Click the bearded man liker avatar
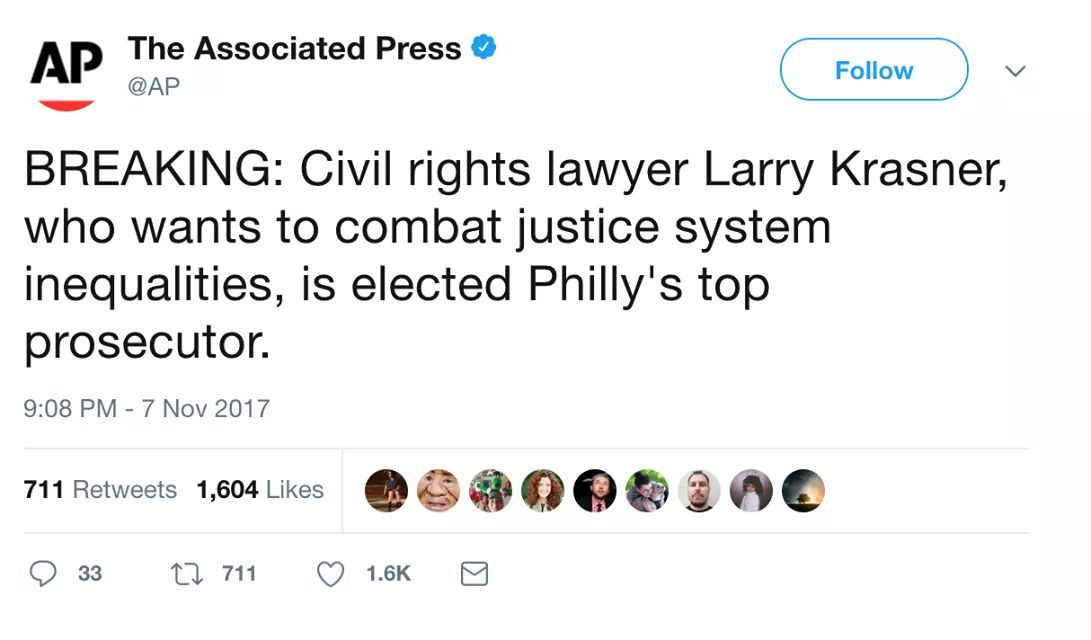Screen dimensions: 1091x640 699,490
